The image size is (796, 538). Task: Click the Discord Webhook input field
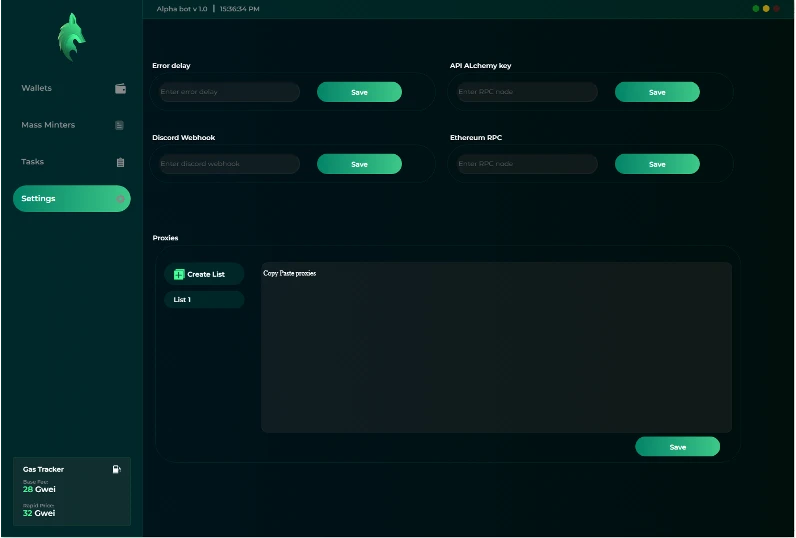pos(229,164)
